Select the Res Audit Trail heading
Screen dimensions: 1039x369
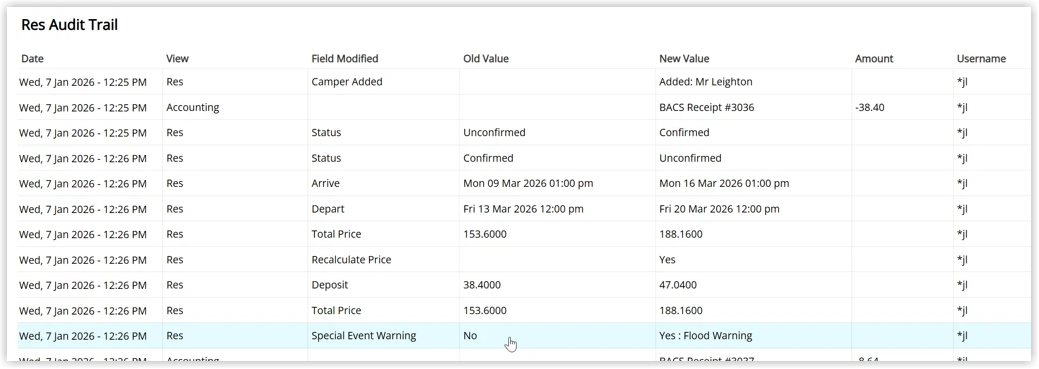[70, 25]
